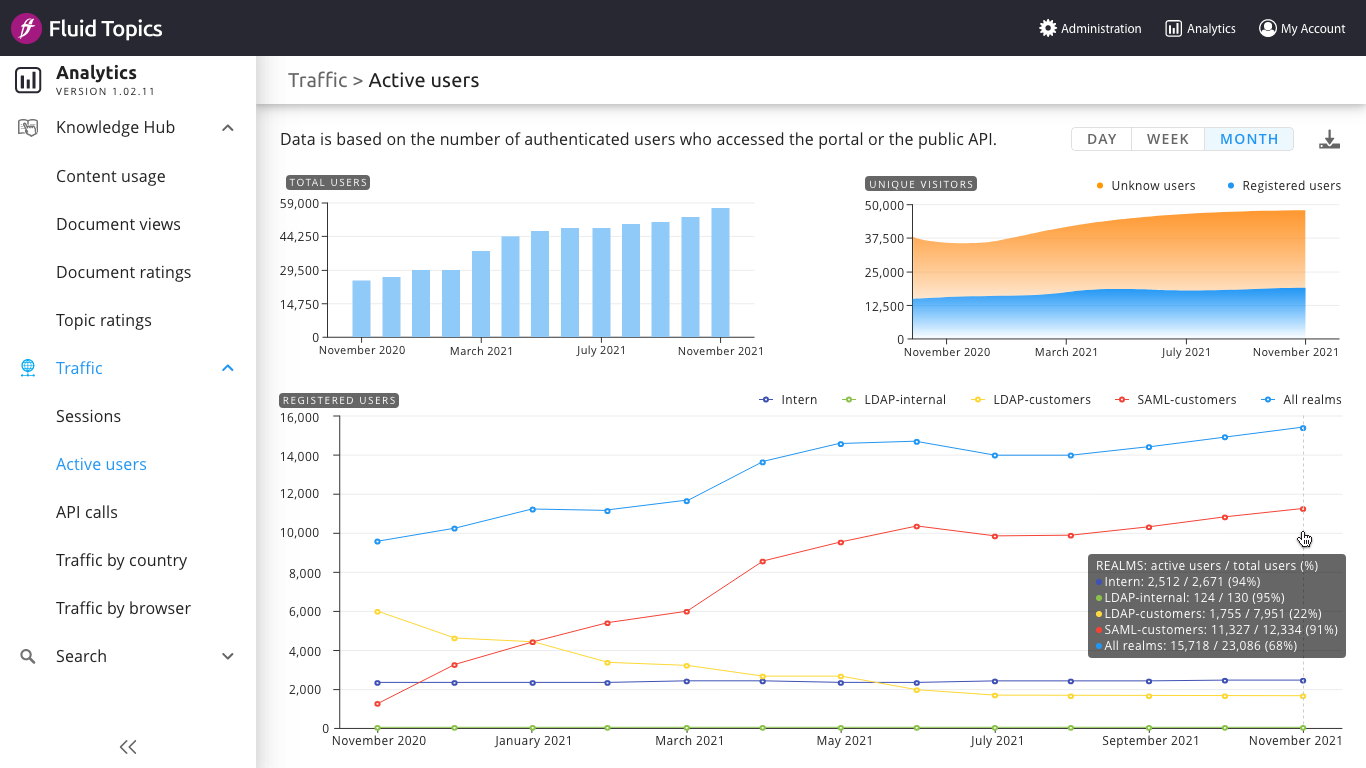Screen dimensions: 1366x768
Task: Collapse the Traffic section chevron
Action: point(228,368)
